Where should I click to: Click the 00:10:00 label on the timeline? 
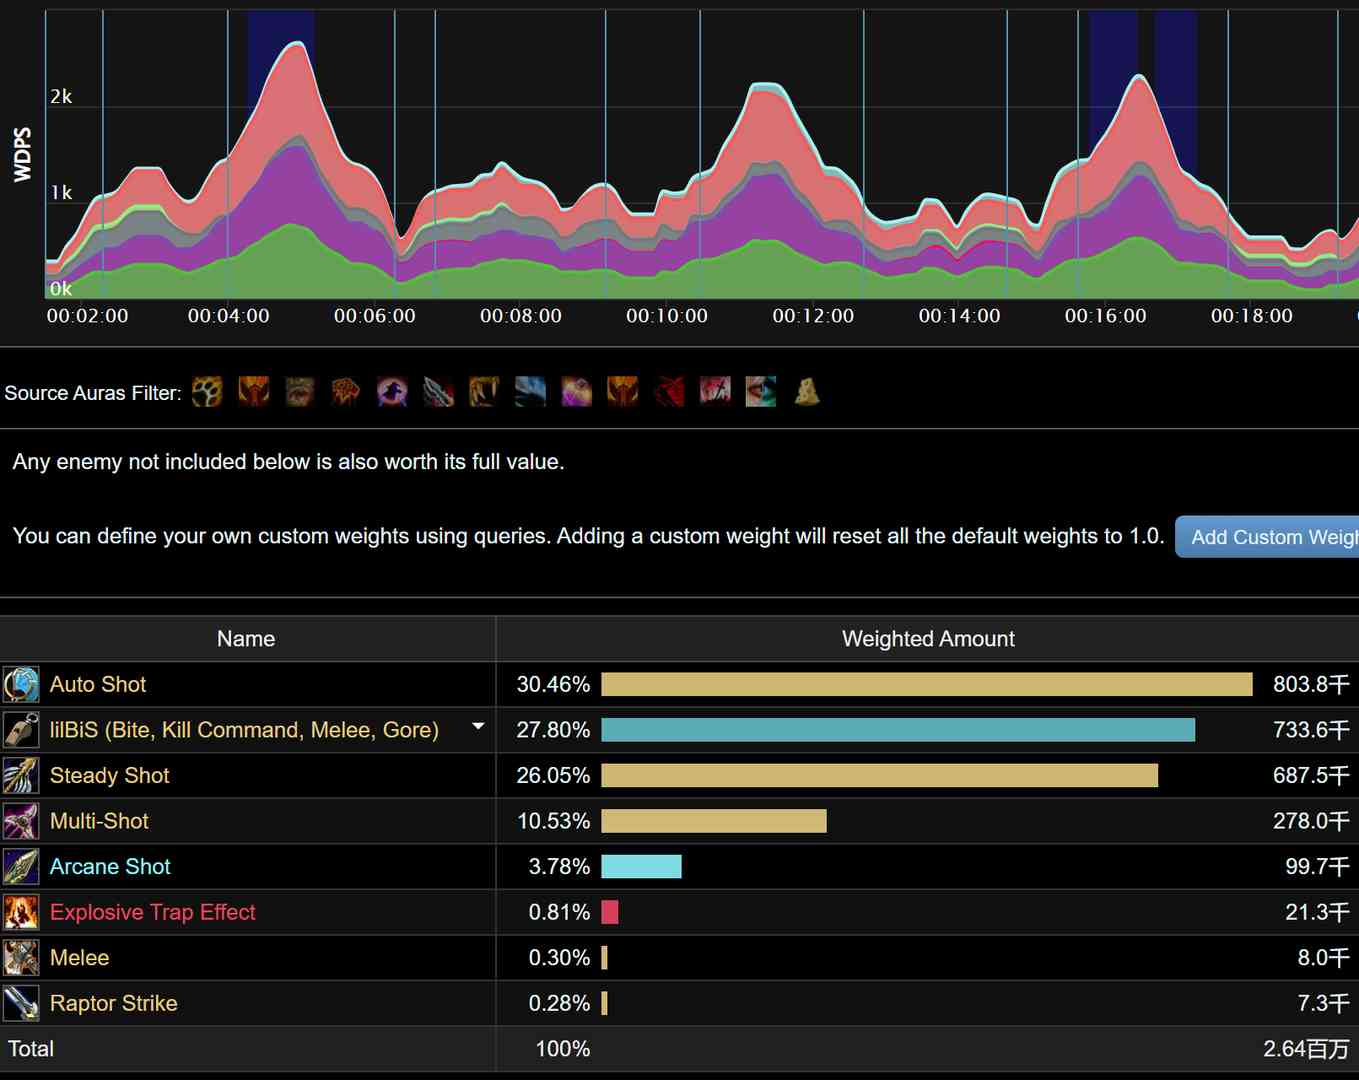click(667, 316)
